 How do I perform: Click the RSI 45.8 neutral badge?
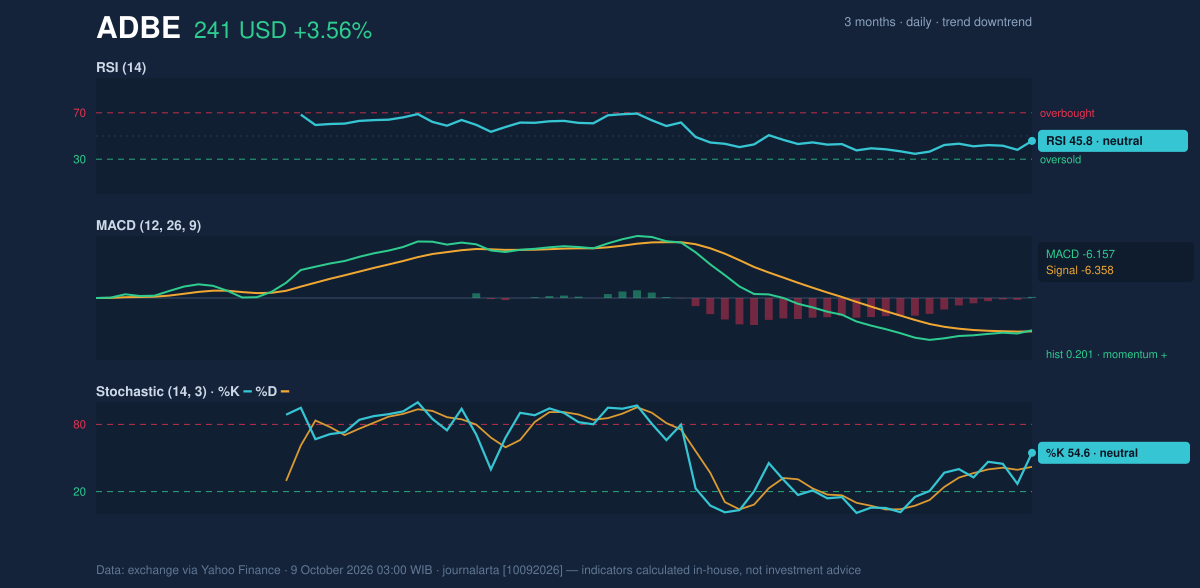click(x=1113, y=141)
